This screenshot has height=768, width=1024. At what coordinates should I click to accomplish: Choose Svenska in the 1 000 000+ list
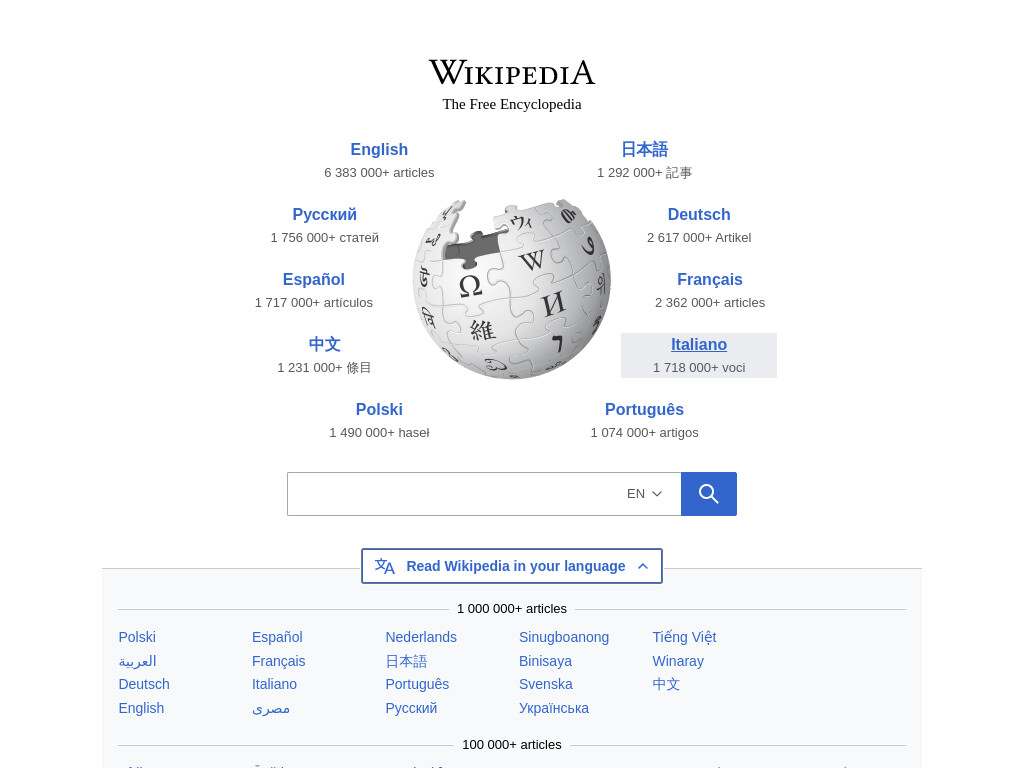[x=545, y=684]
